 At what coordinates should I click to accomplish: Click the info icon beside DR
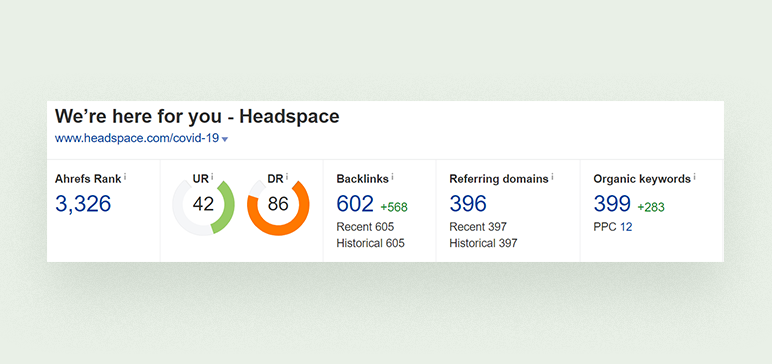click(287, 176)
